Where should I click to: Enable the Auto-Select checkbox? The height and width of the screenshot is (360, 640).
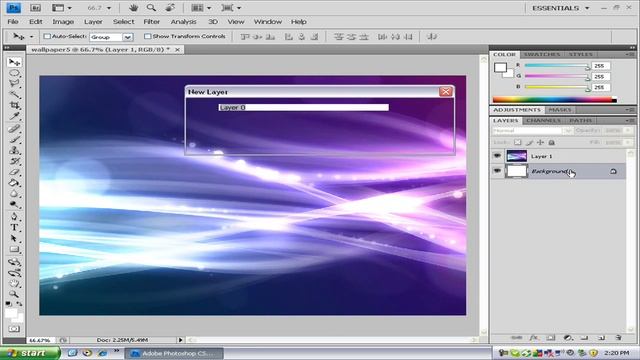47,36
